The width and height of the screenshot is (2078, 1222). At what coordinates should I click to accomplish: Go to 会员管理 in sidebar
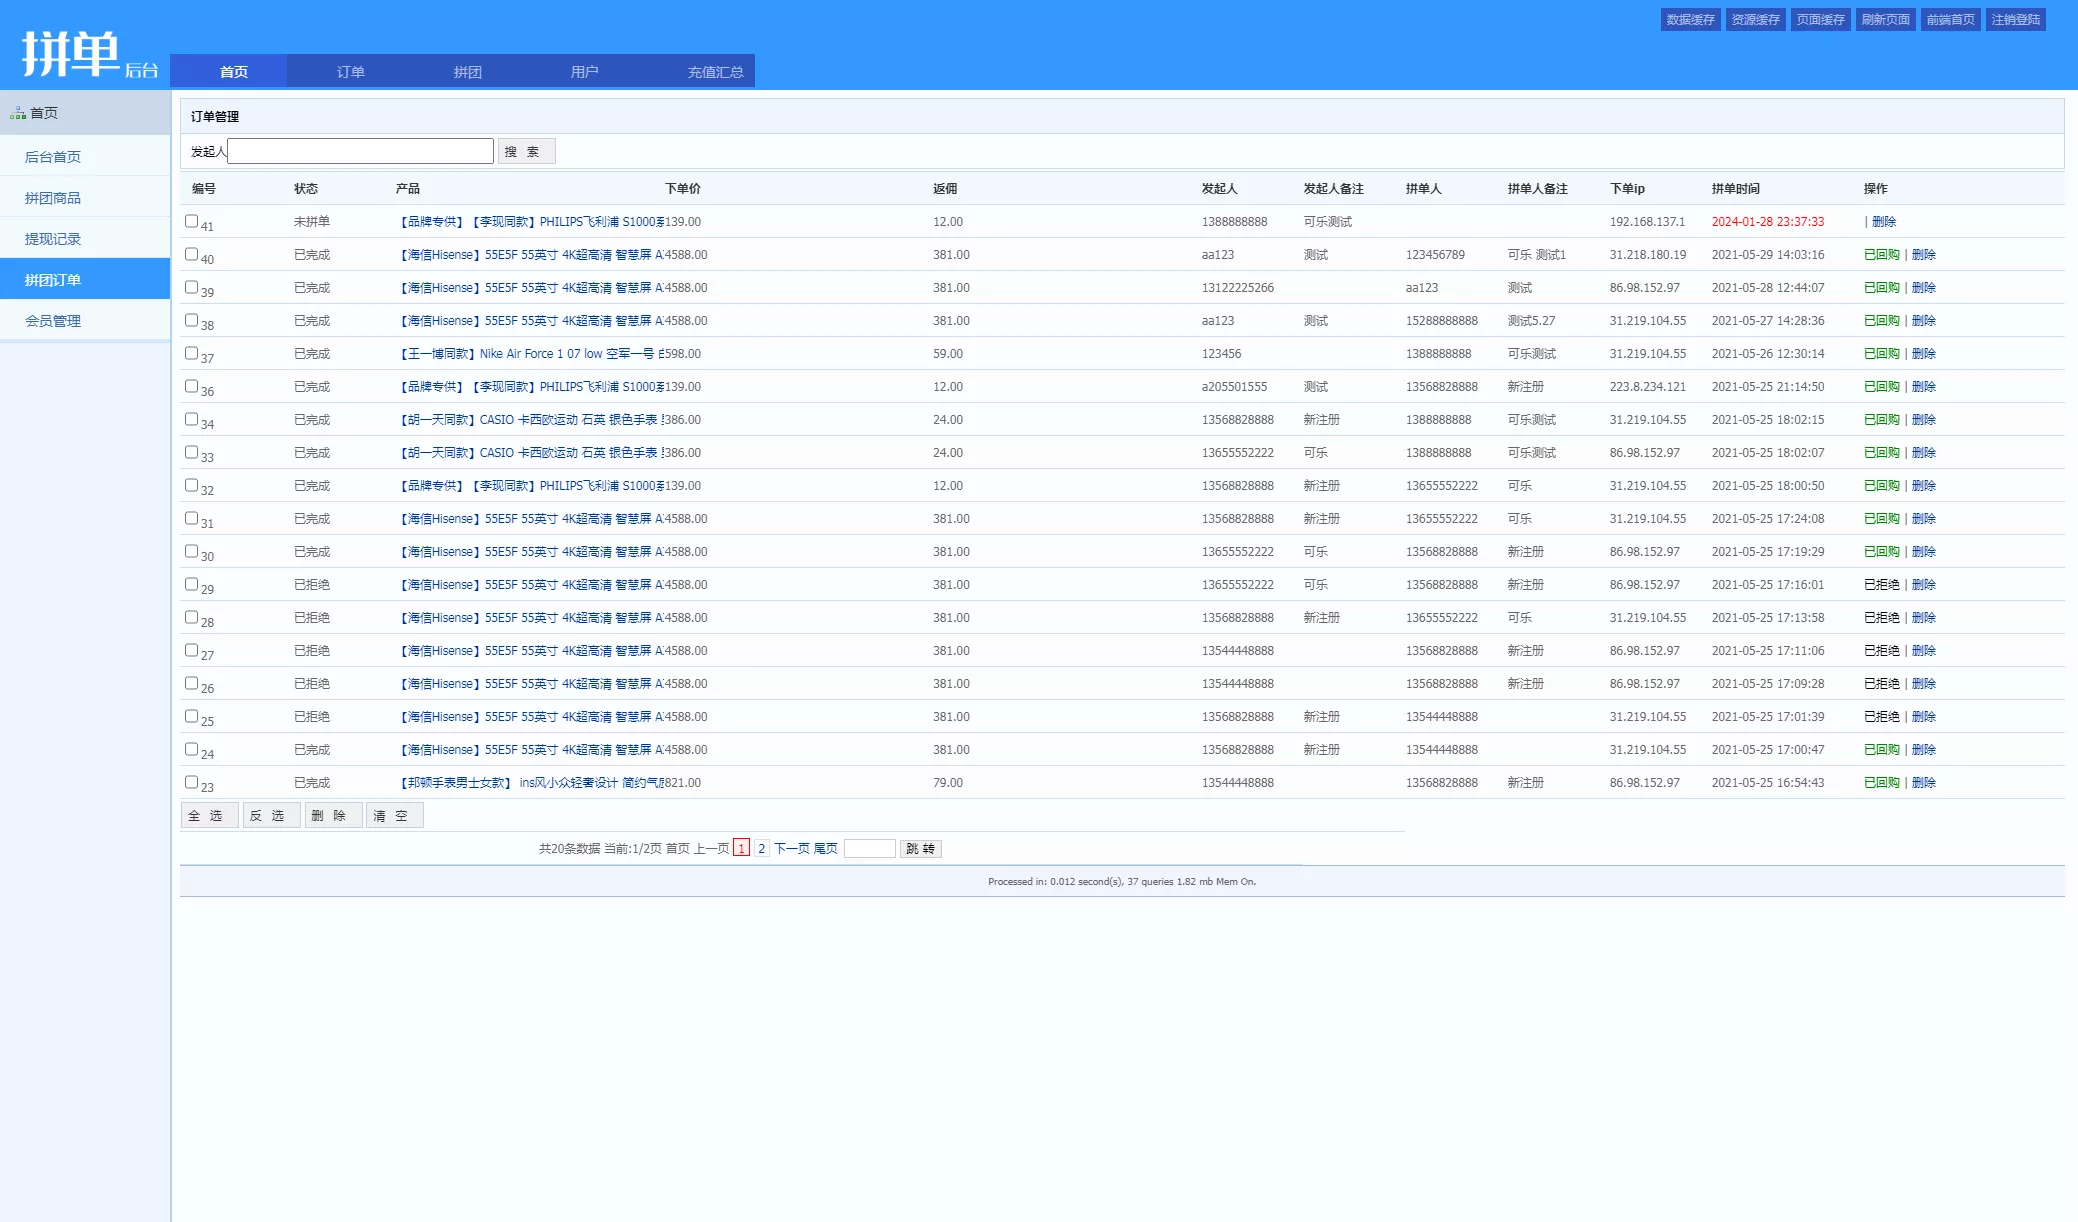[x=53, y=321]
